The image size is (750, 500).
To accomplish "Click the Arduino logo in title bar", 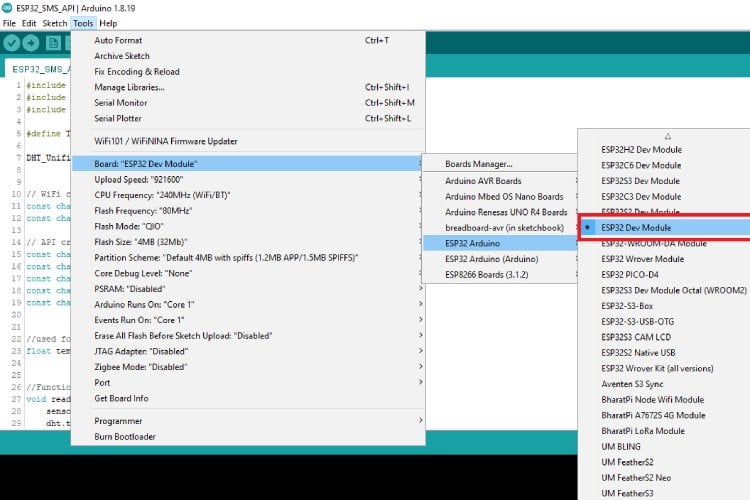I will (8, 7).
